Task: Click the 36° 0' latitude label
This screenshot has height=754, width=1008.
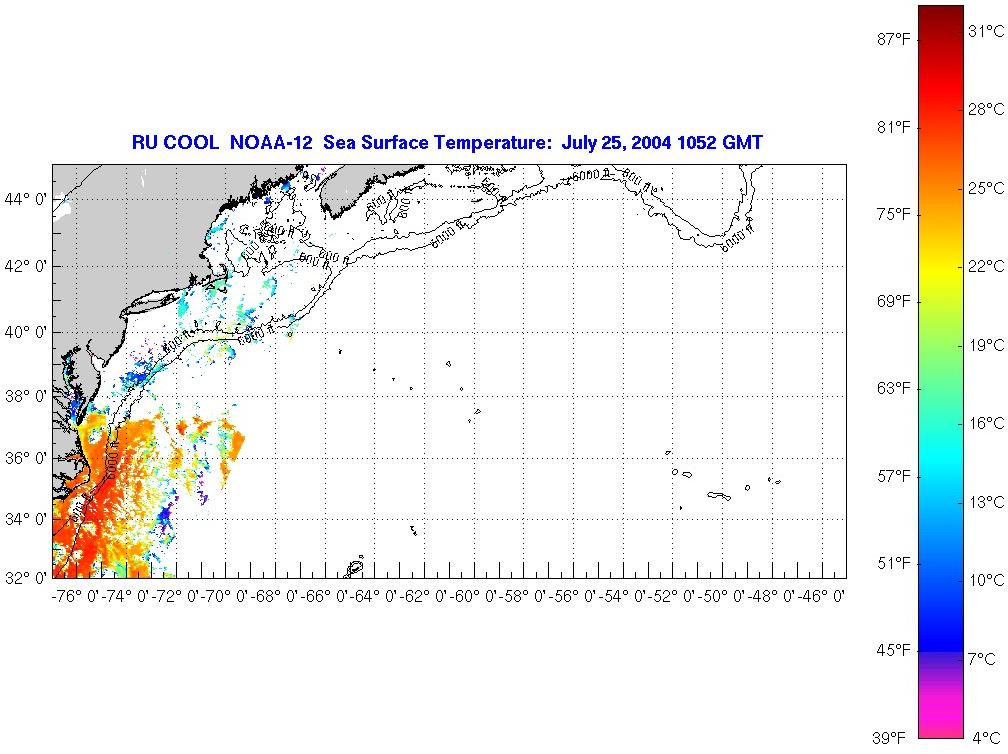Action: 25,458
